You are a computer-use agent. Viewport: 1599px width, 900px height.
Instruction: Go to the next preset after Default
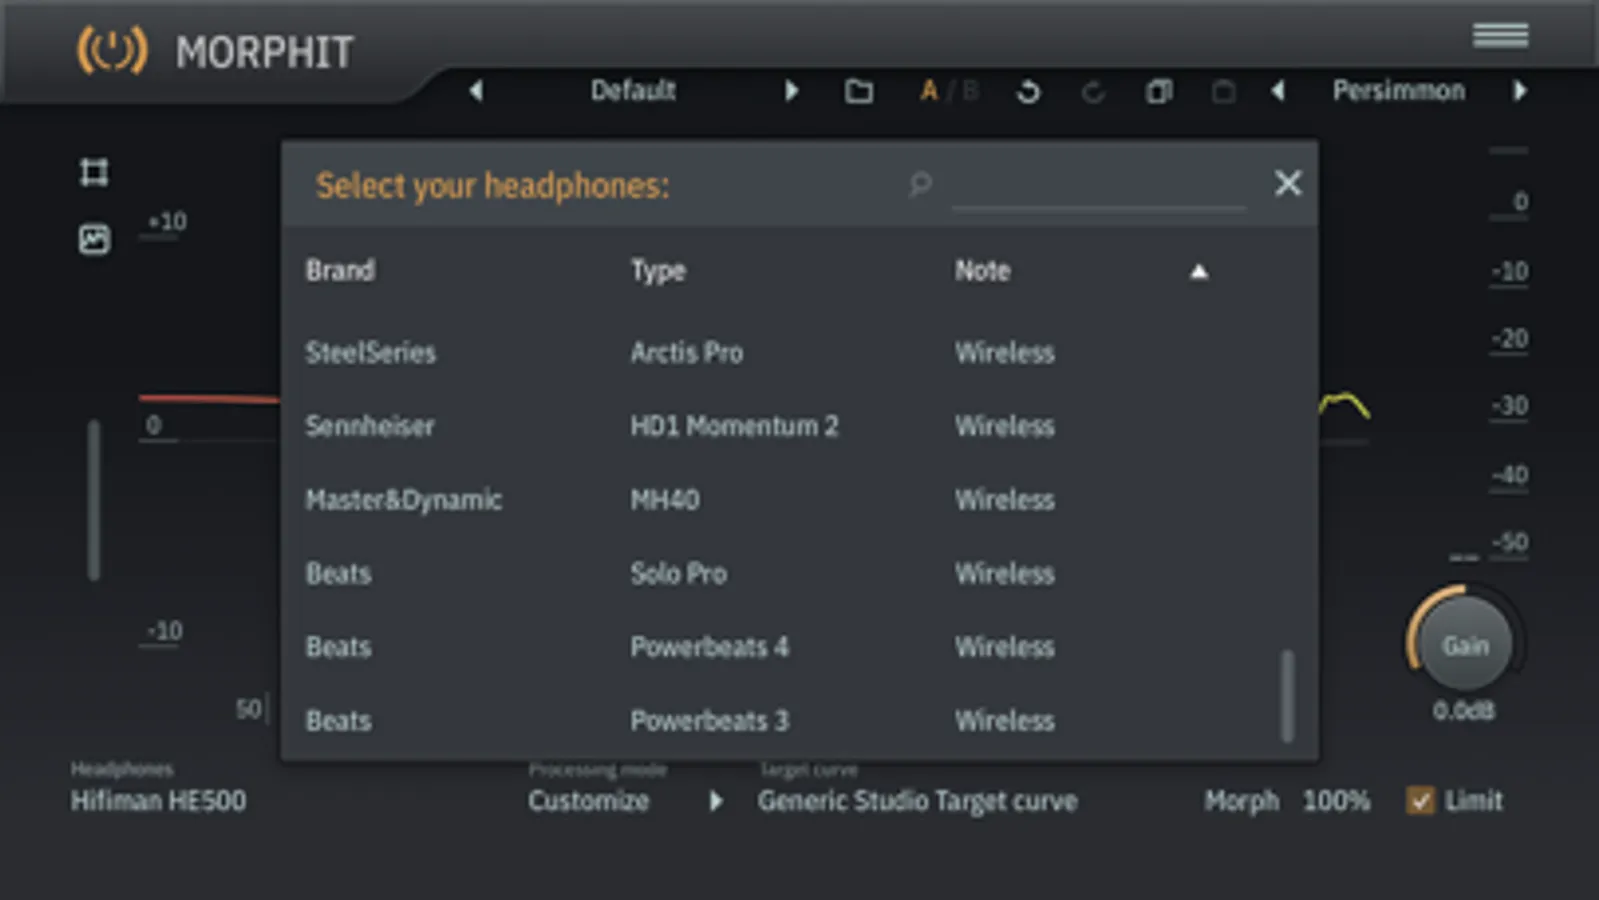click(791, 91)
